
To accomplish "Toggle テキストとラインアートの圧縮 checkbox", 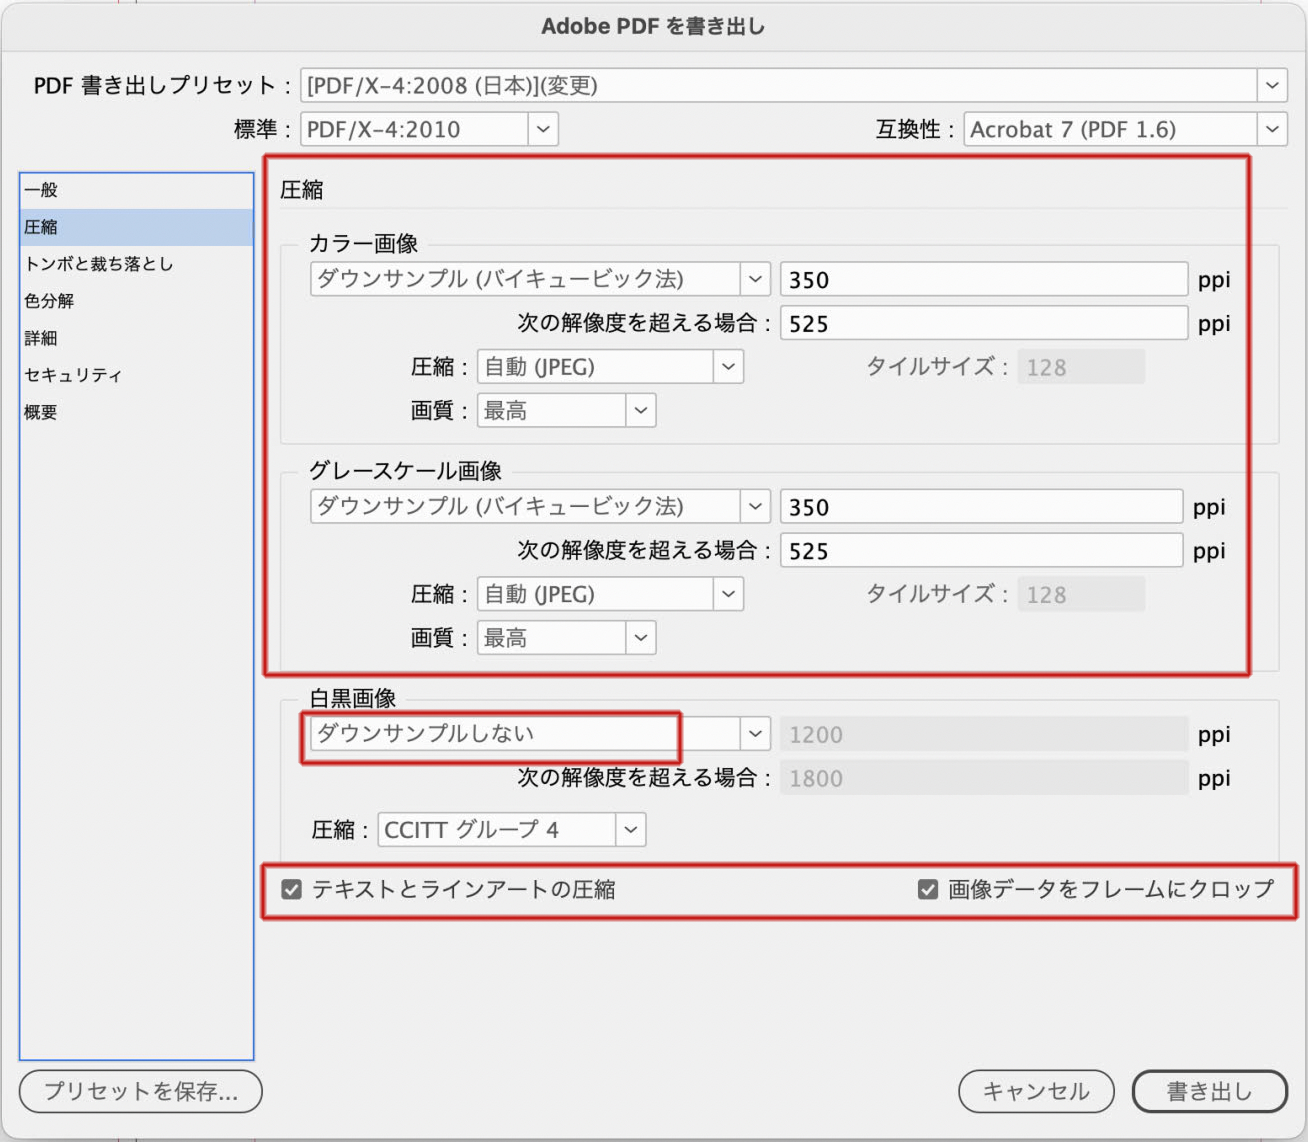I will (292, 889).
